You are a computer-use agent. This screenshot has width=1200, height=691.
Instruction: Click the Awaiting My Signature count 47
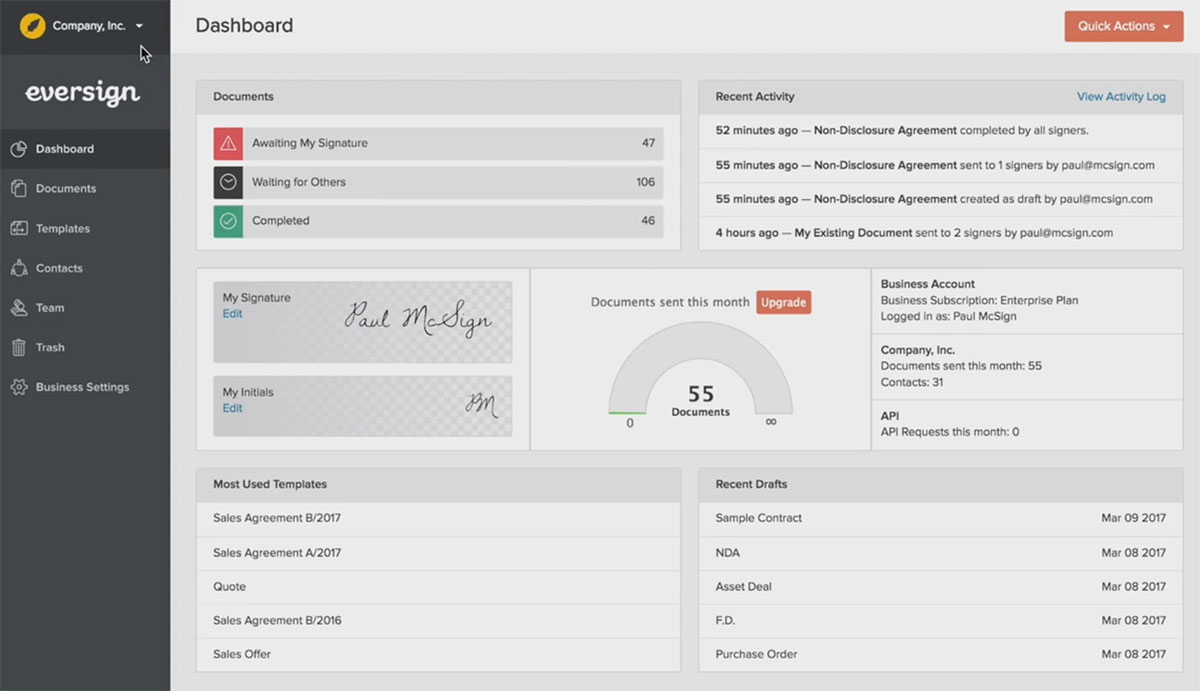click(649, 143)
